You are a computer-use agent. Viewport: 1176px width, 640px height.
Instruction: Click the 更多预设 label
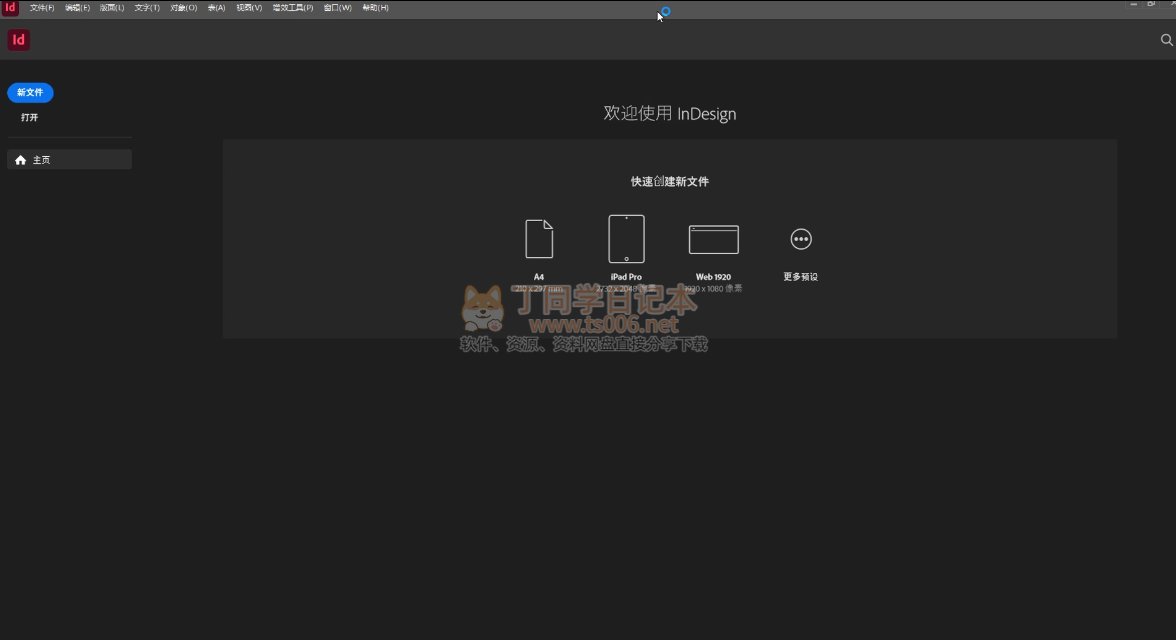coord(800,277)
